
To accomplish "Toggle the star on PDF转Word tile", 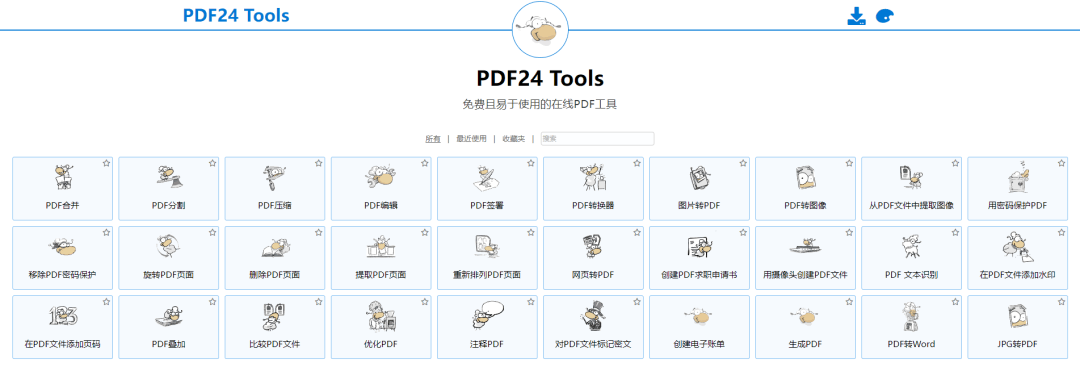I will 955,302.
